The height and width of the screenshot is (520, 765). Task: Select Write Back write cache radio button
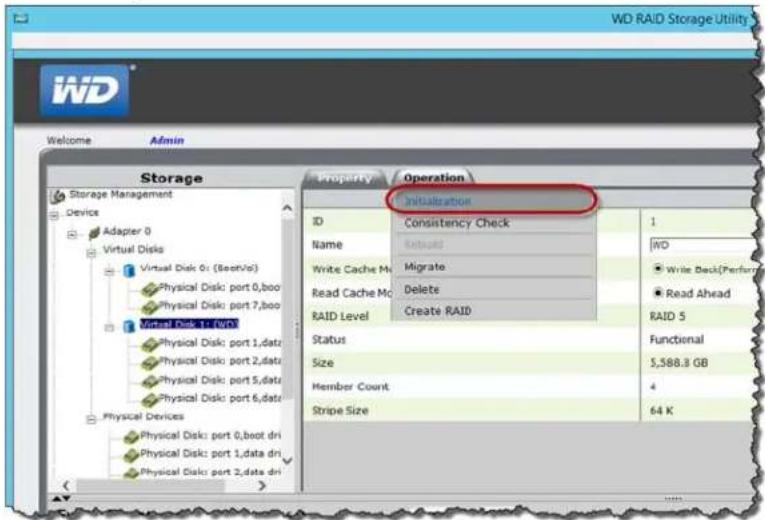click(x=658, y=269)
